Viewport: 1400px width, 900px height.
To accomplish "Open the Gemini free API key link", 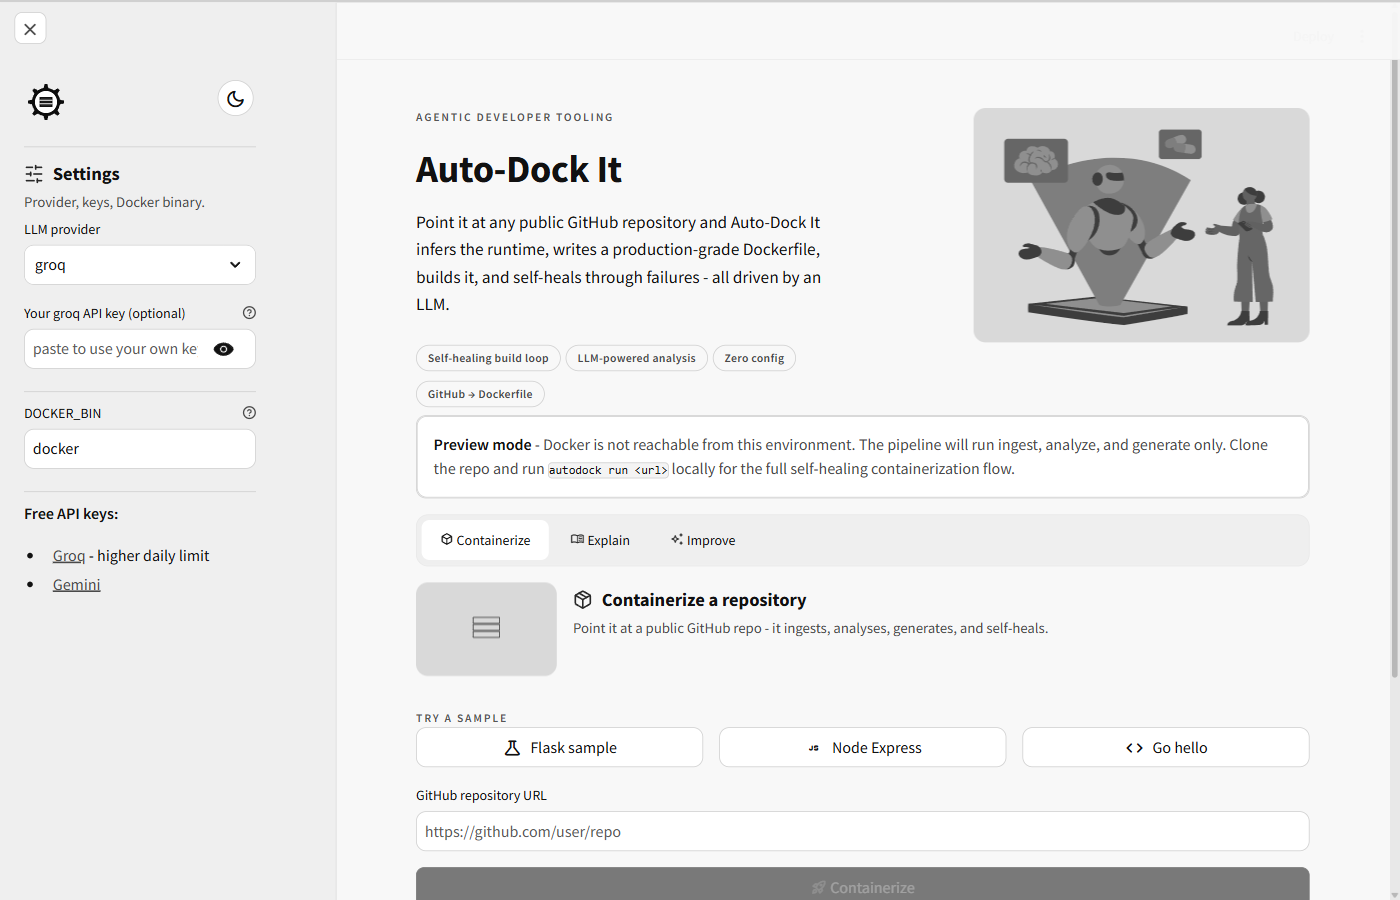I will (77, 585).
